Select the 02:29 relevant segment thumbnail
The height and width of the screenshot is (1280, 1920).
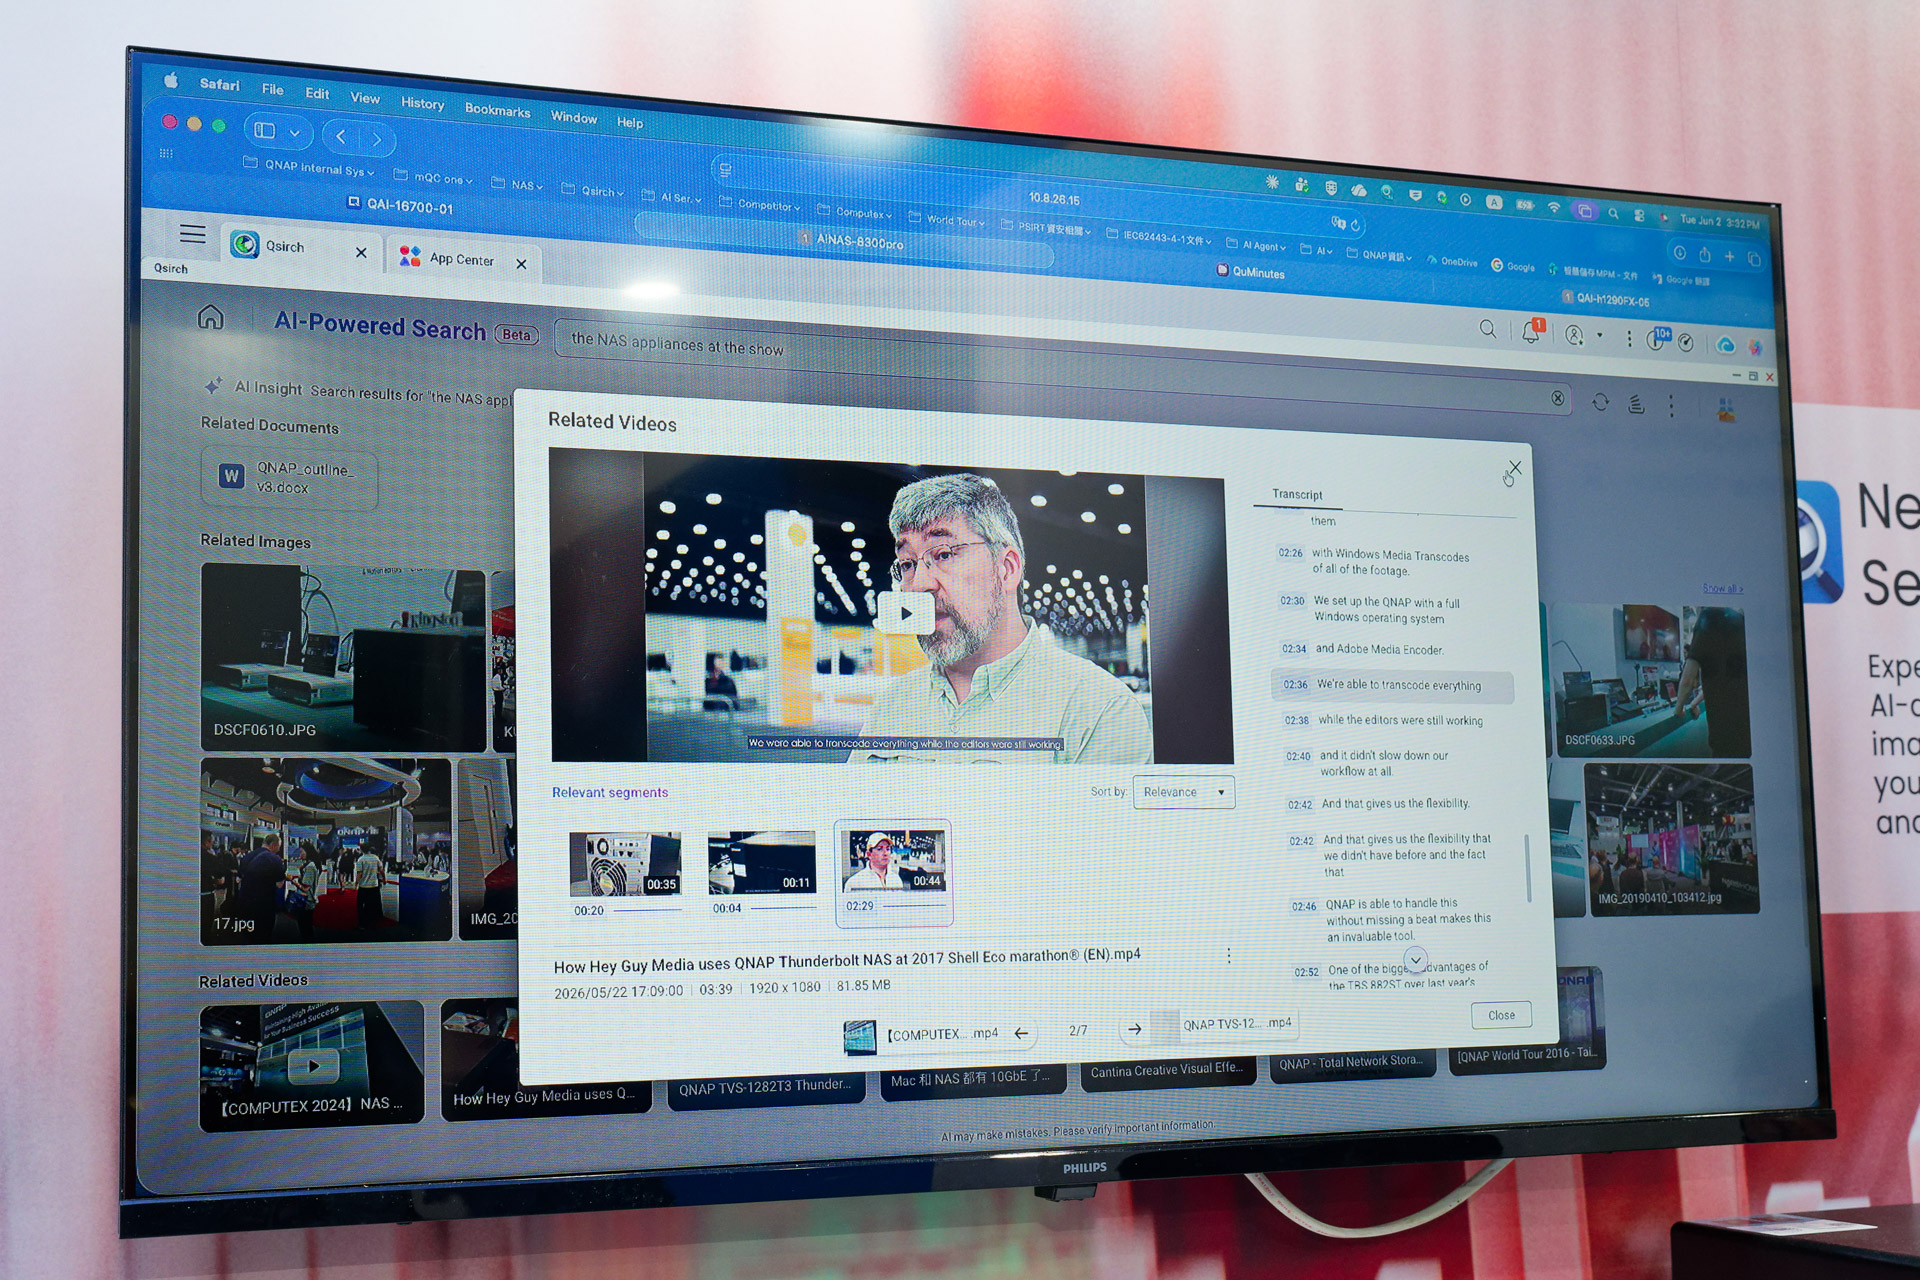[x=893, y=872]
